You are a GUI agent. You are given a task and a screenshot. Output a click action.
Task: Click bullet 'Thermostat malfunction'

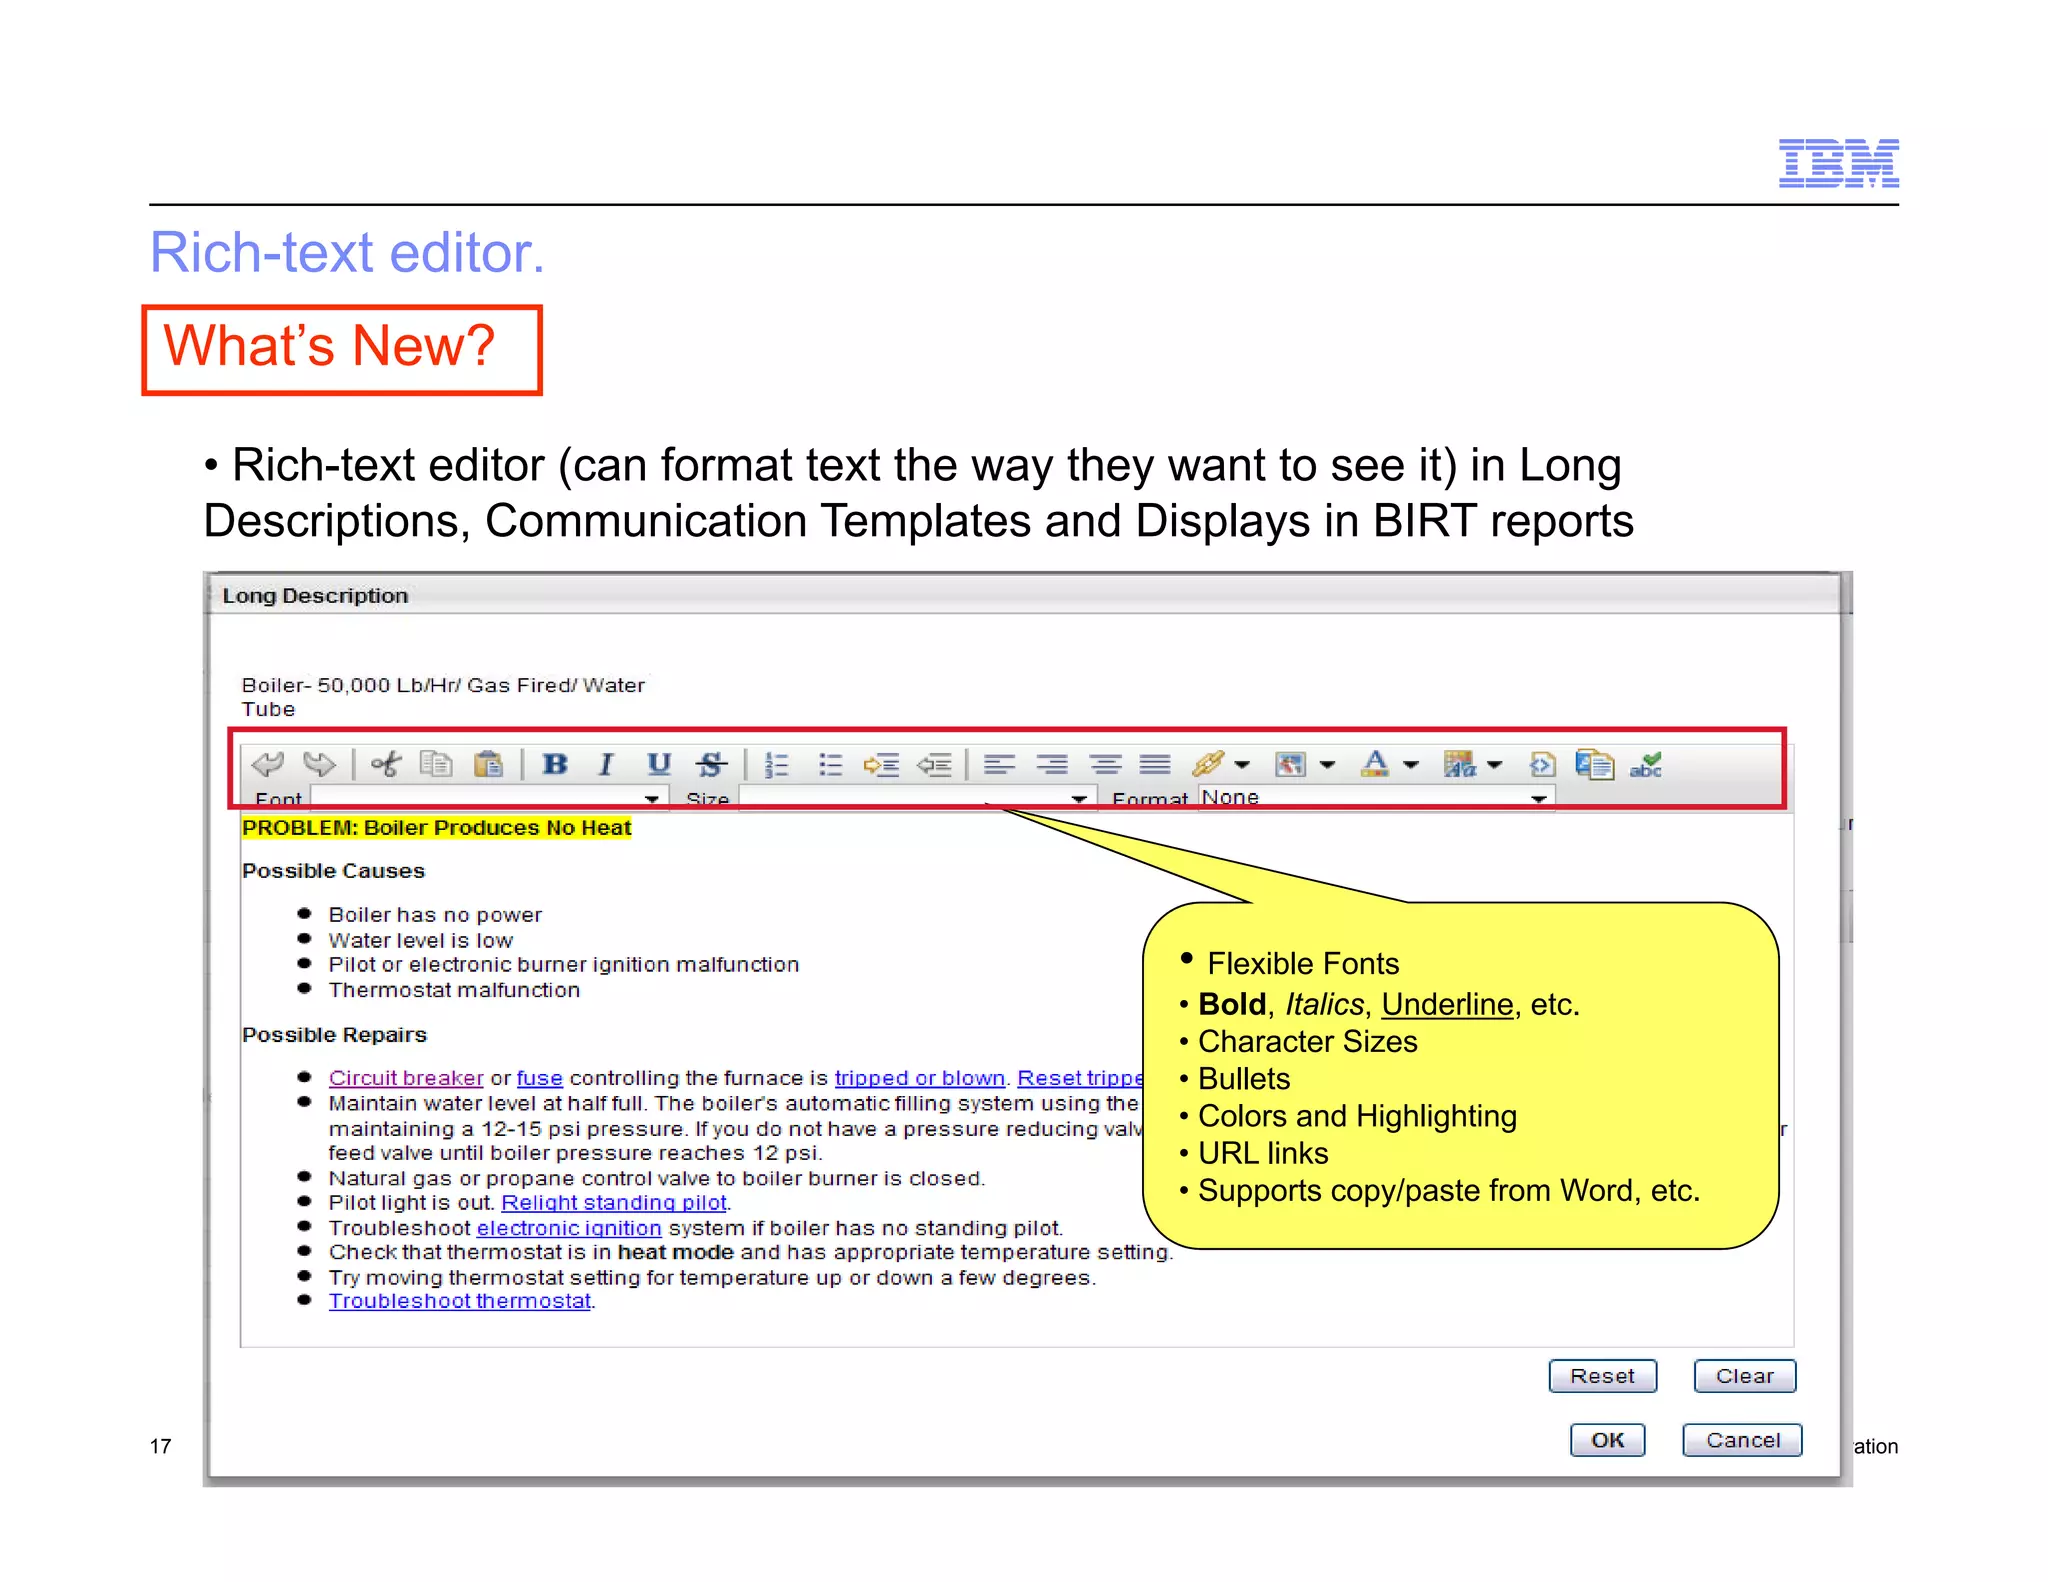pyautogui.click(x=454, y=990)
